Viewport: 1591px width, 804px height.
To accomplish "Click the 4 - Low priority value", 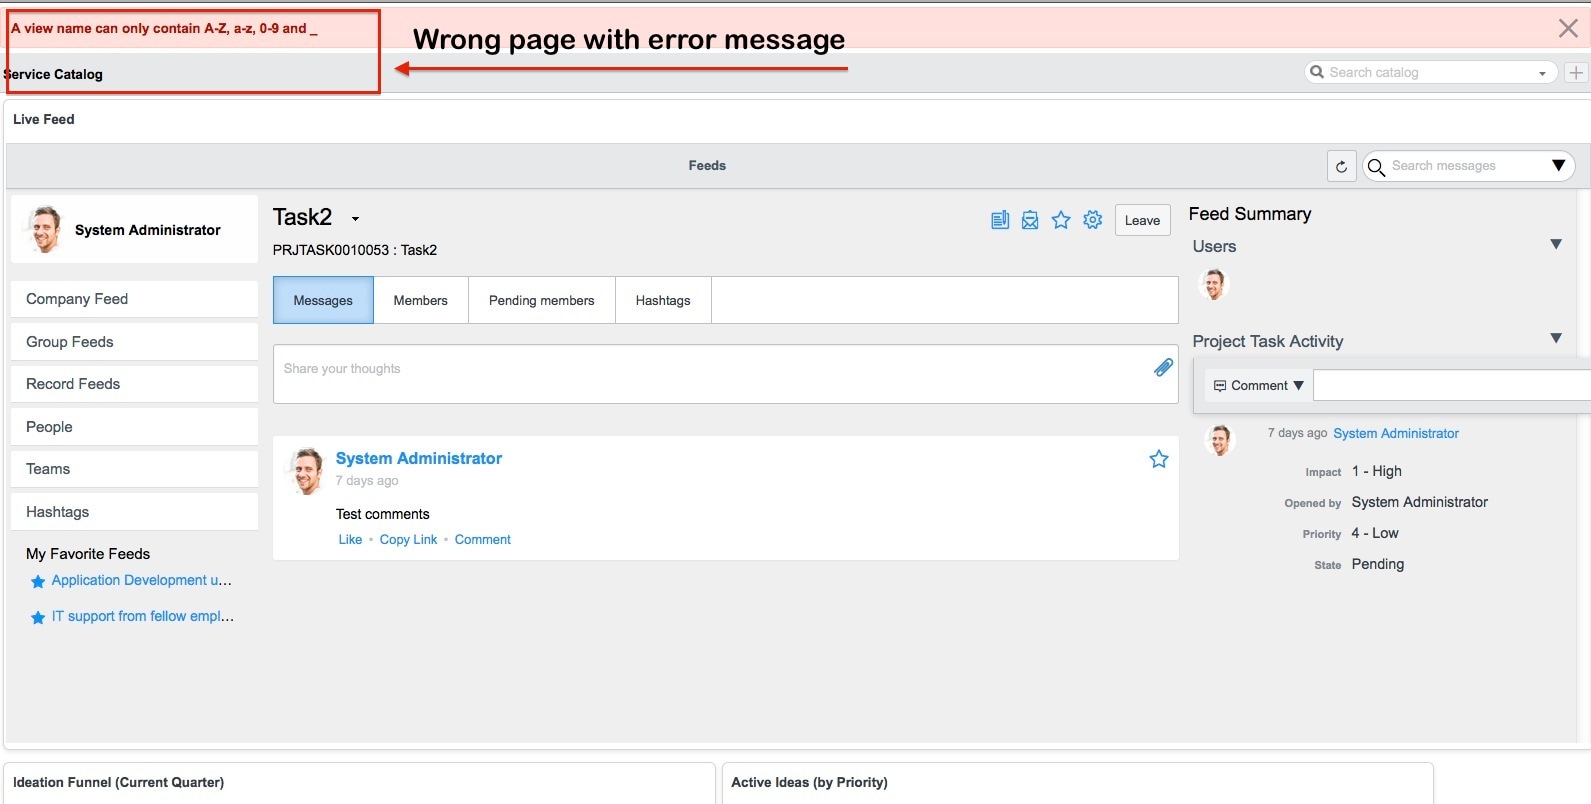I will pyautogui.click(x=1375, y=533).
